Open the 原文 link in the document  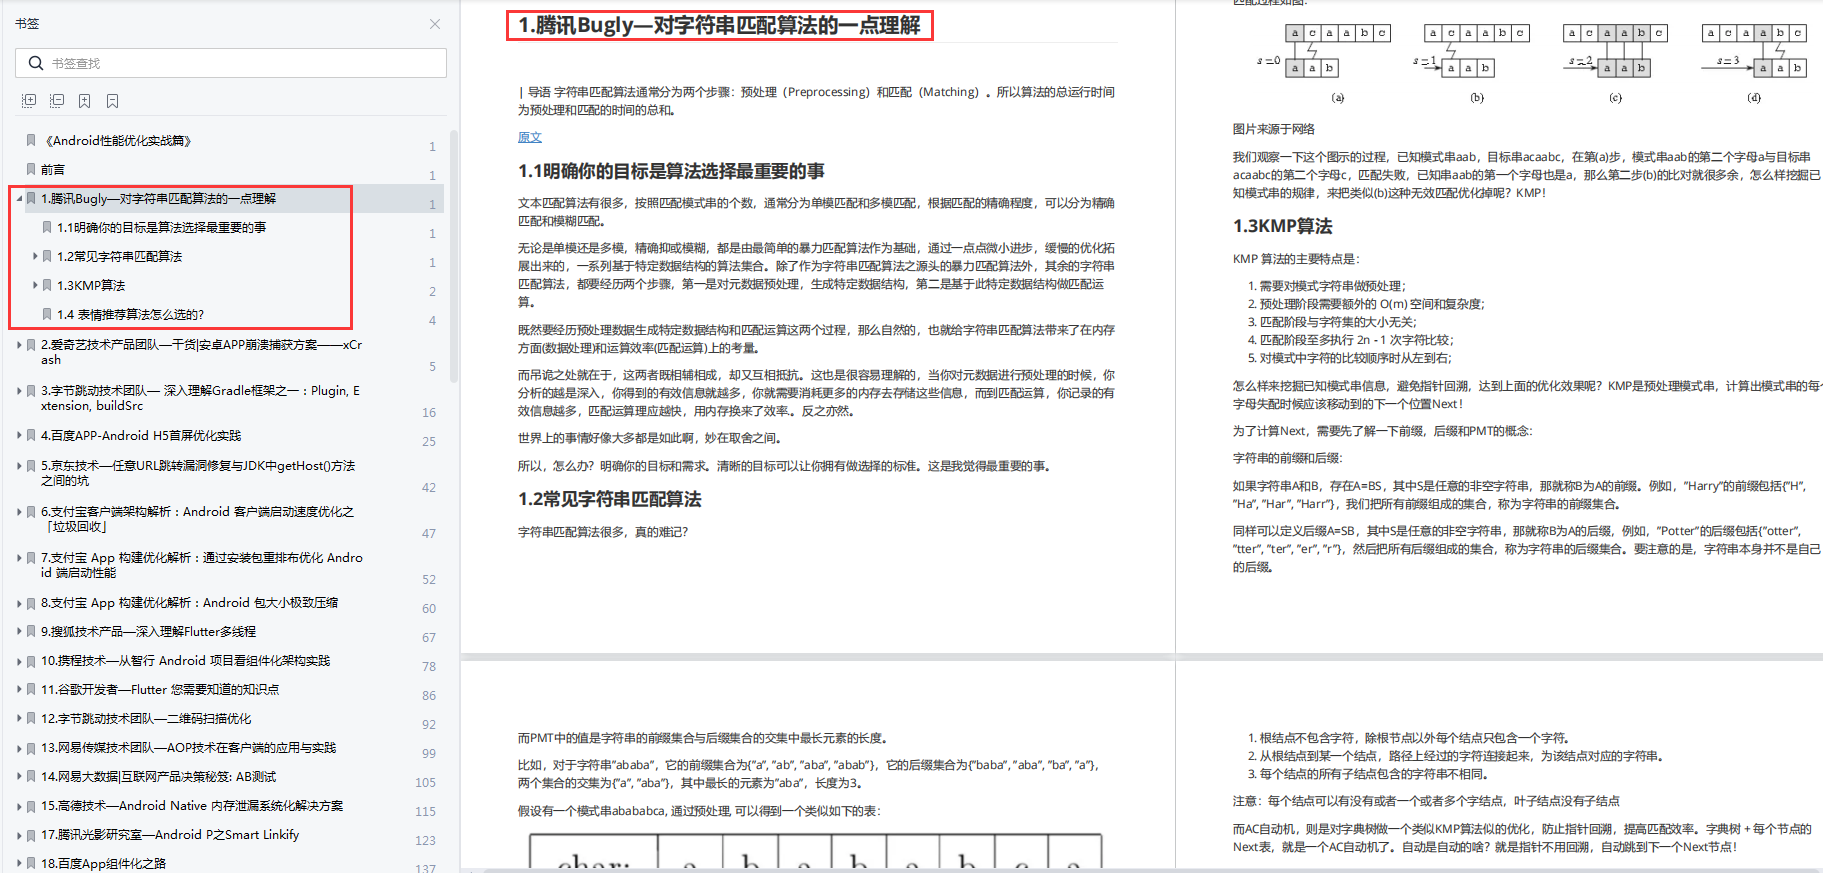pos(530,138)
